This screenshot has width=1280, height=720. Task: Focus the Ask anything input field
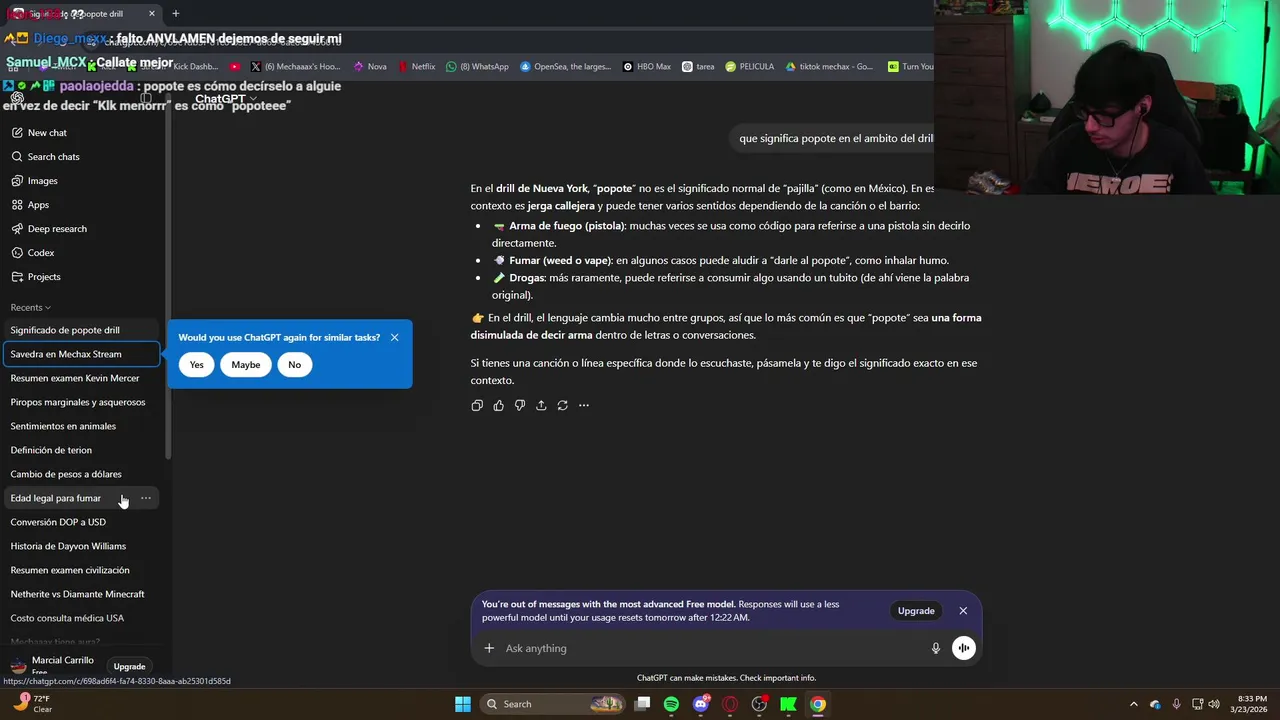pyautogui.click(x=715, y=648)
